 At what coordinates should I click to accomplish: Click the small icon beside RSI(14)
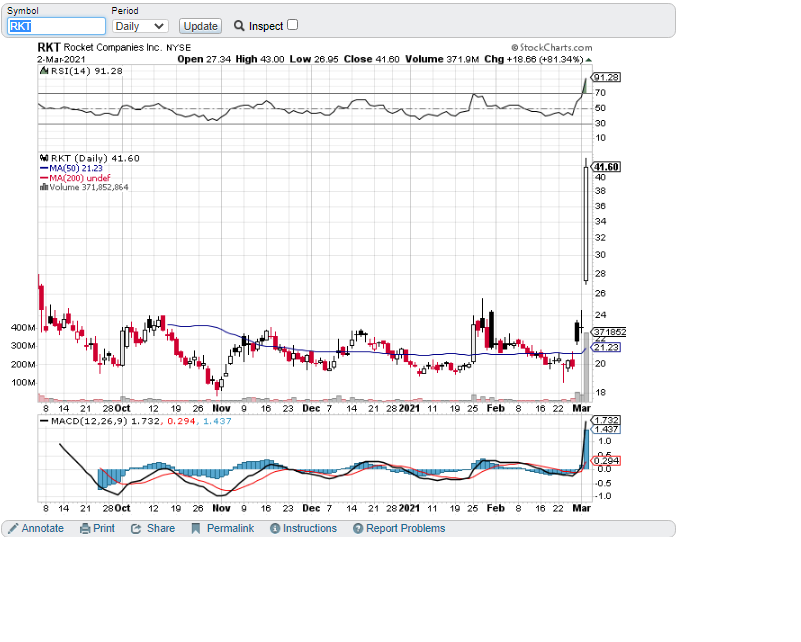pyautogui.click(x=44, y=71)
